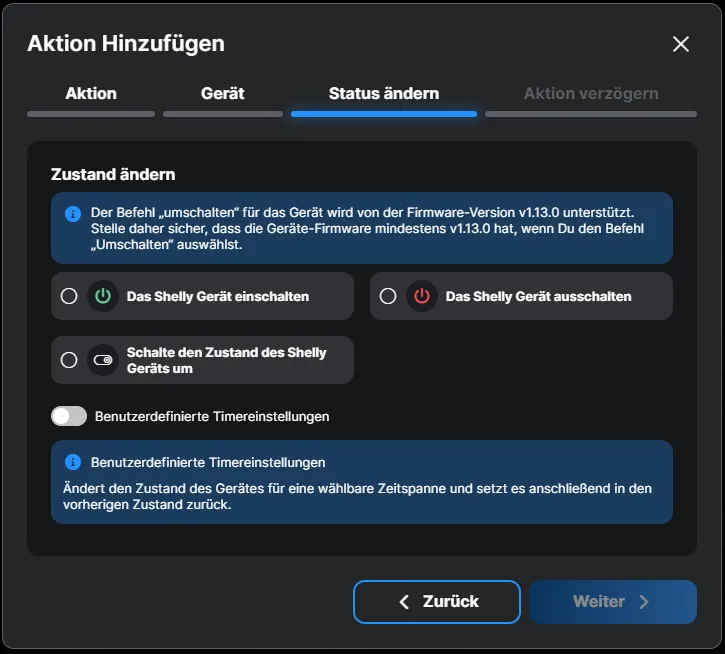
Task: Close the Aktion Hinzufügen dialog
Action: (681, 44)
